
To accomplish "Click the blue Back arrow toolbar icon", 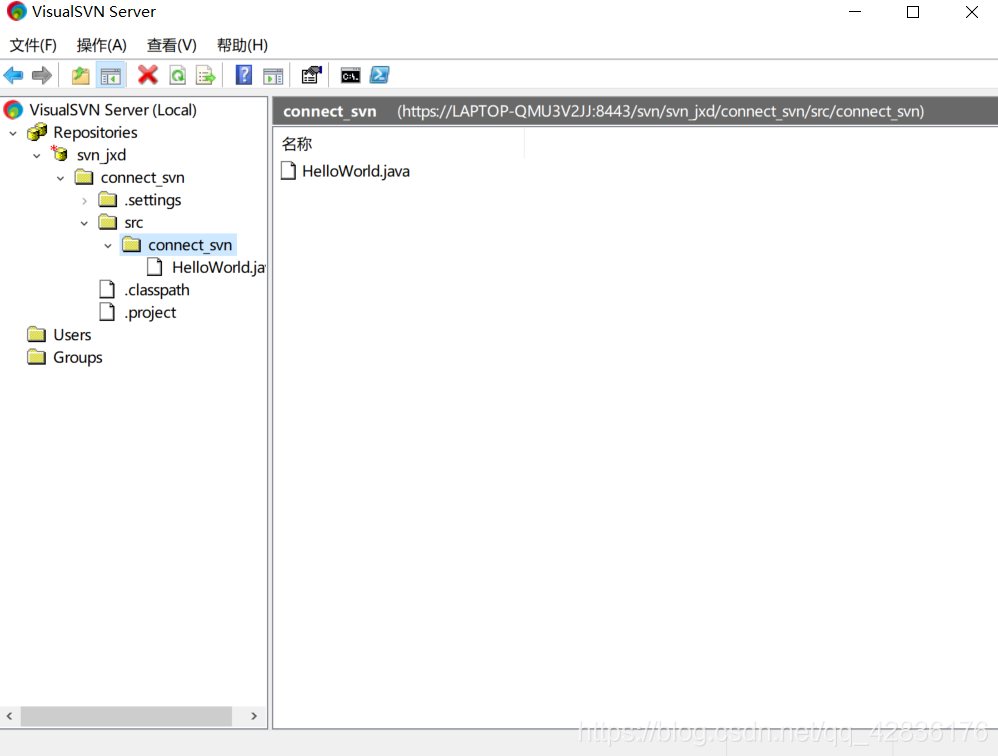I will pos(13,75).
